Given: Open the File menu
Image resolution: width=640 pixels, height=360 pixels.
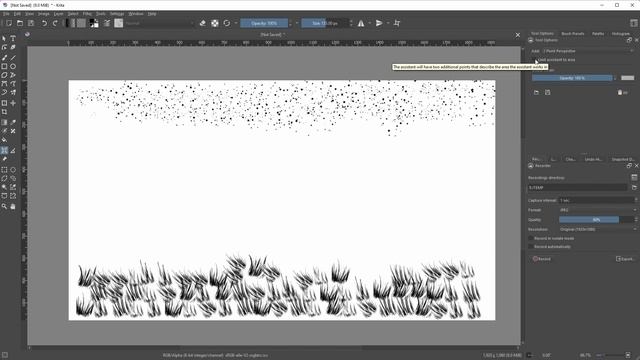Looking at the screenshot, I should [6, 14].
